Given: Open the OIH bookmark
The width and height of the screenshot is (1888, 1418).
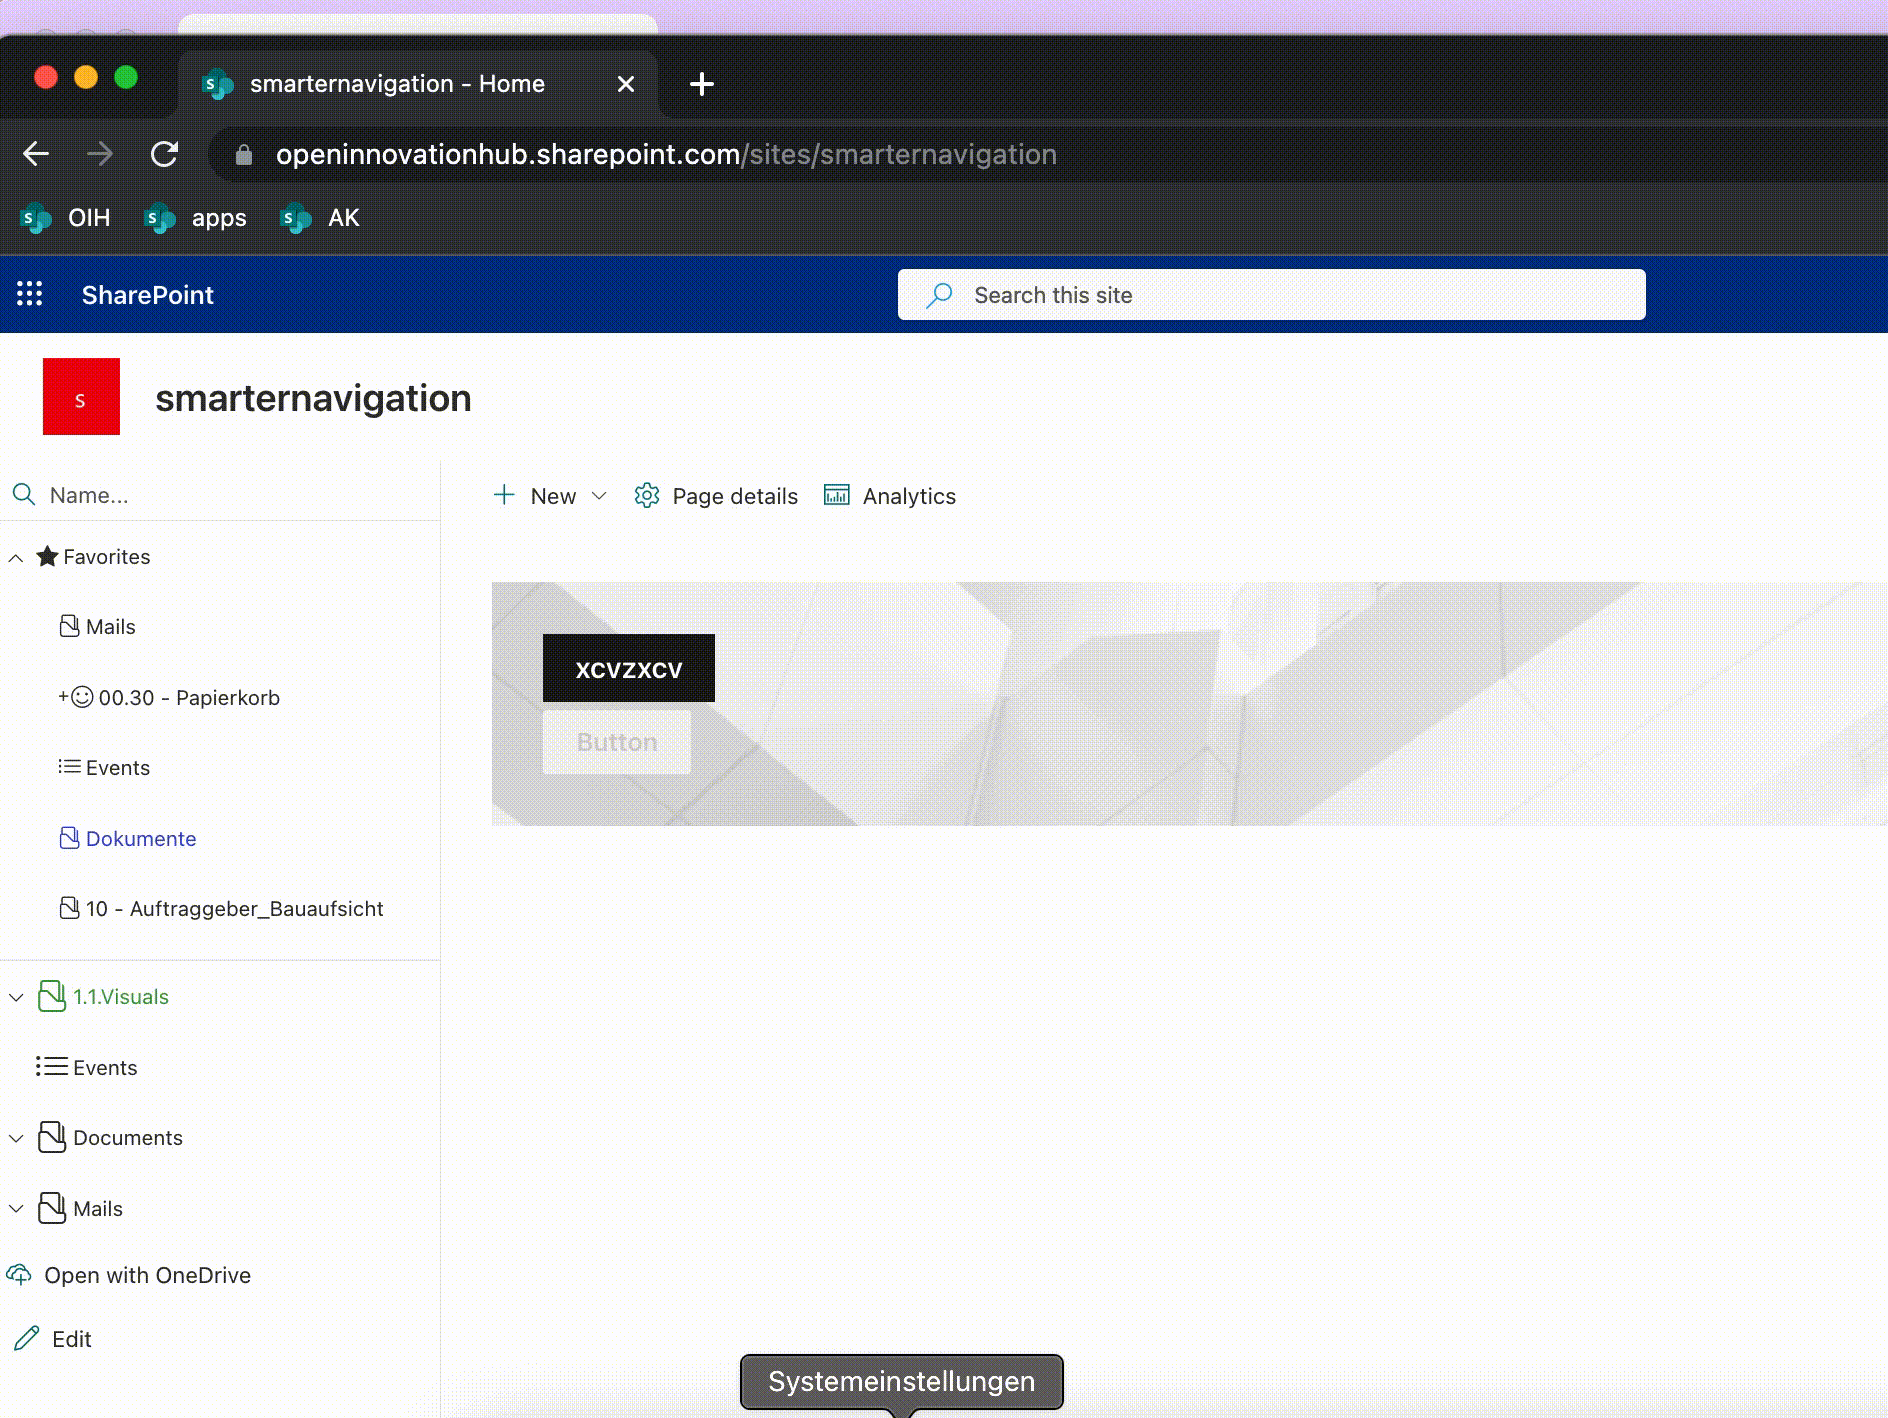Looking at the screenshot, I should [64, 217].
